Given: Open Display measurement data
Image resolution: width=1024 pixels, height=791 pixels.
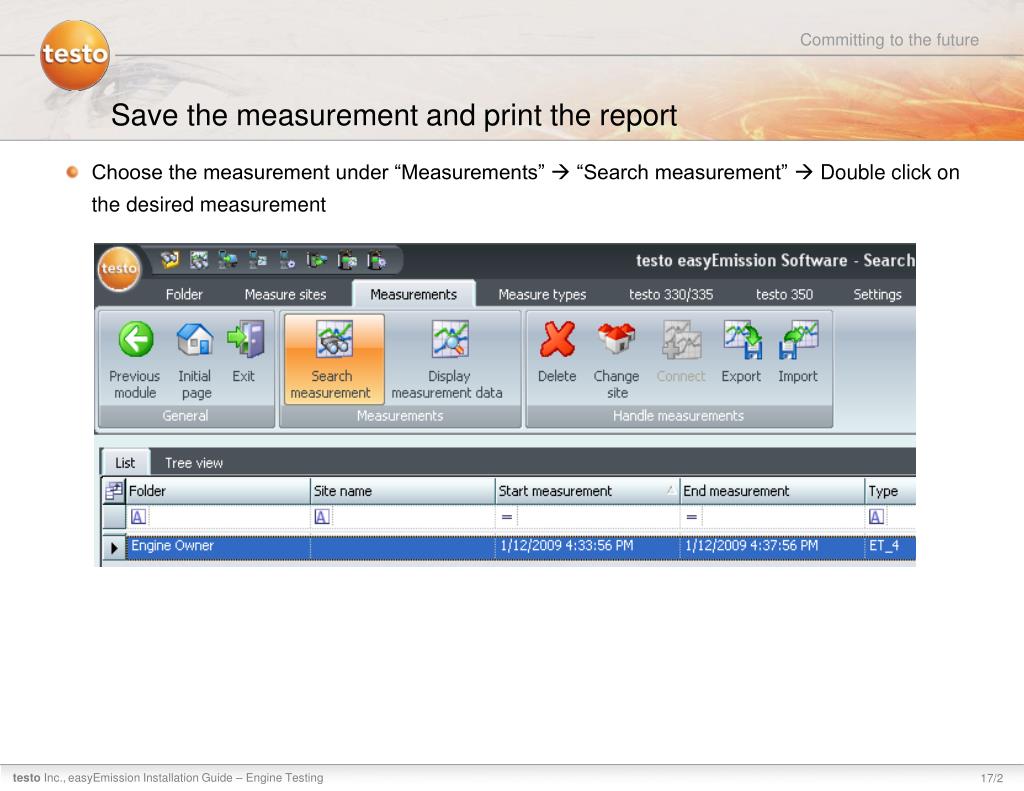Looking at the screenshot, I should coord(447,359).
